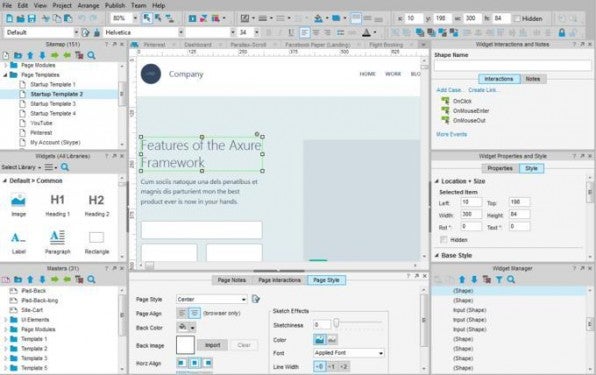Expand the UI Elements folder in Masters

(x=5, y=320)
